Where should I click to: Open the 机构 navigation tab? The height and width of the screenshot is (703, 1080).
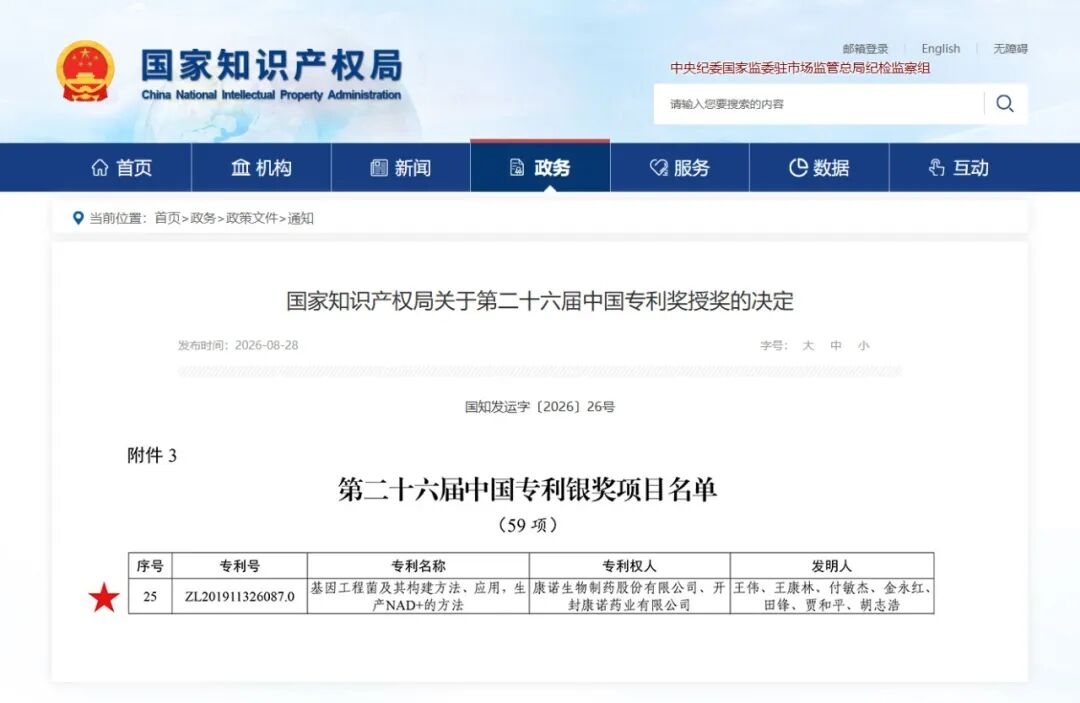262,167
